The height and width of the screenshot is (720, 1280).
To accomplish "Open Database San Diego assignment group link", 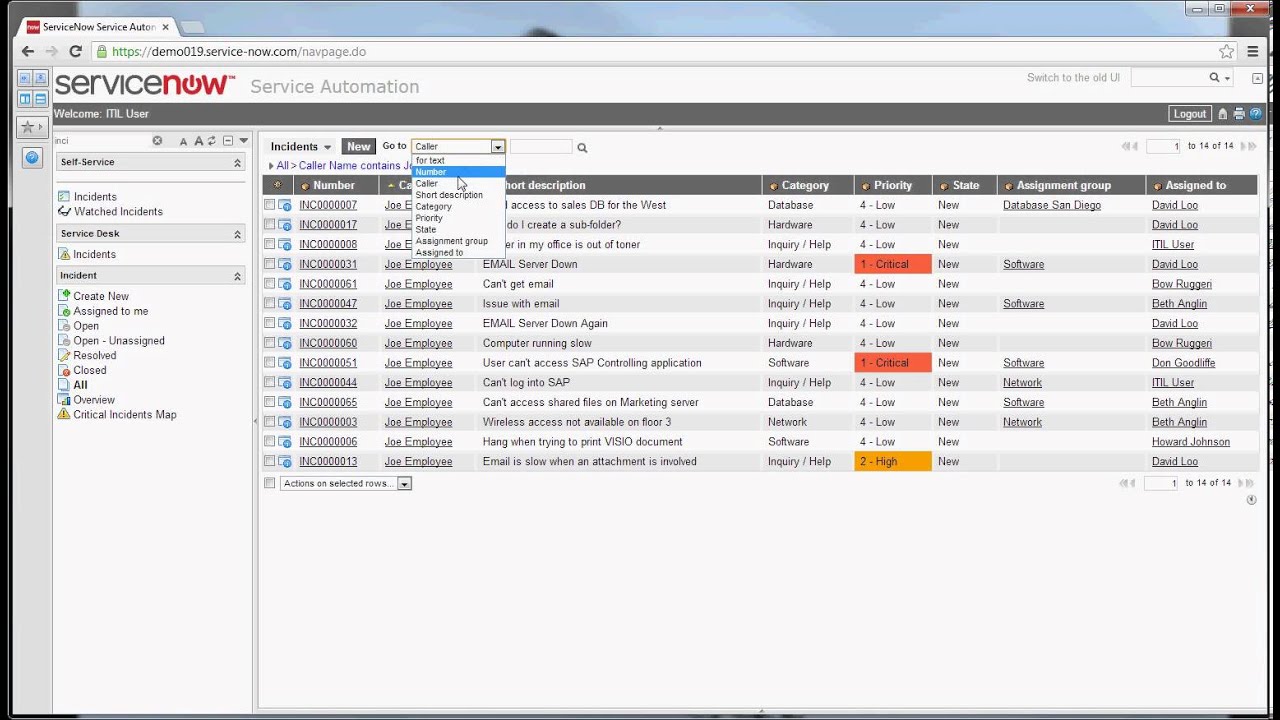I will click(1052, 205).
